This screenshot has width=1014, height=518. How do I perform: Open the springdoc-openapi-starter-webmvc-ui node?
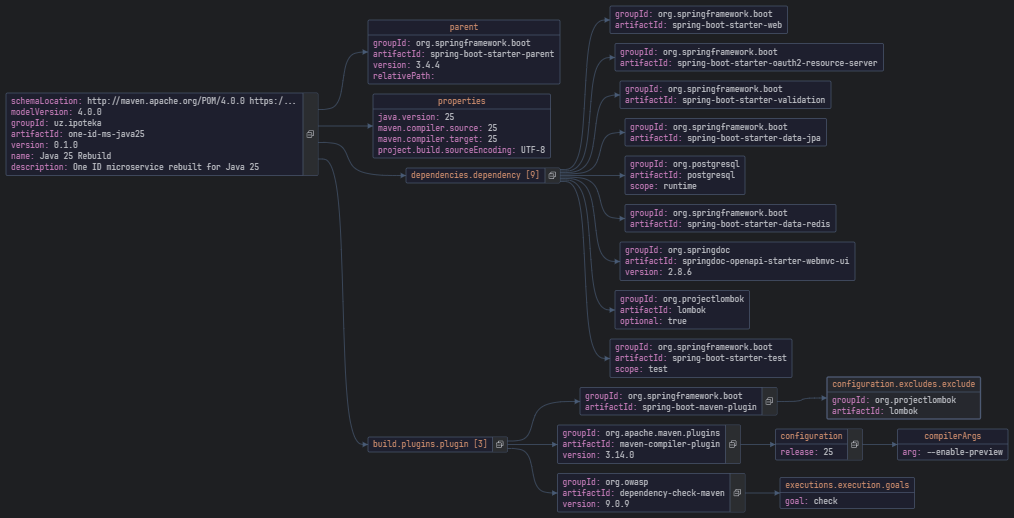tap(737, 260)
